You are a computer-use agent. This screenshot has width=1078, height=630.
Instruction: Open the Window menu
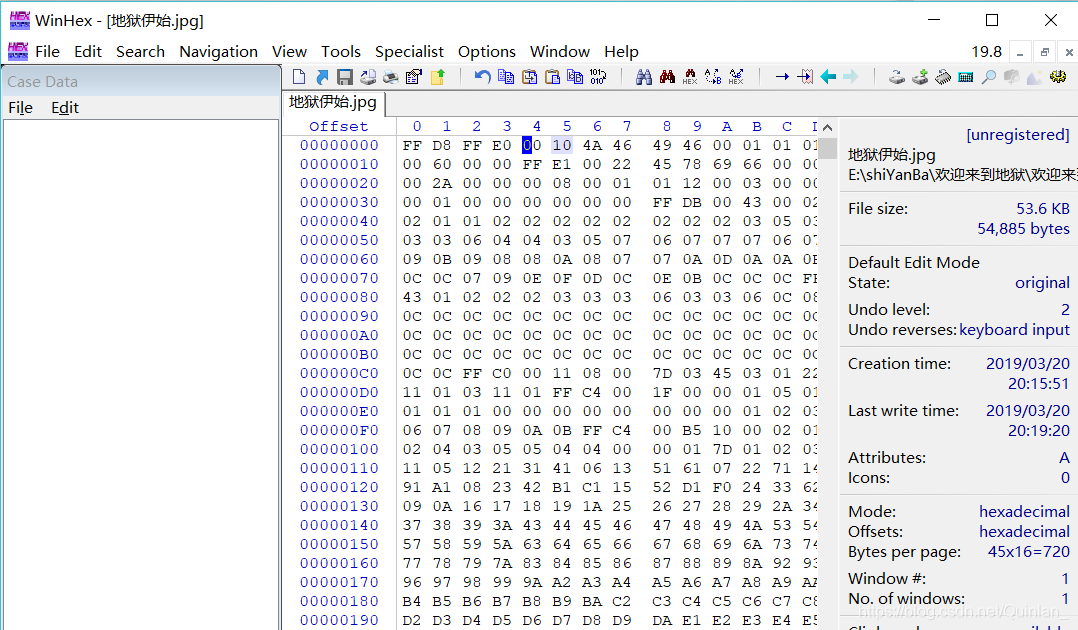tap(560, 52)
